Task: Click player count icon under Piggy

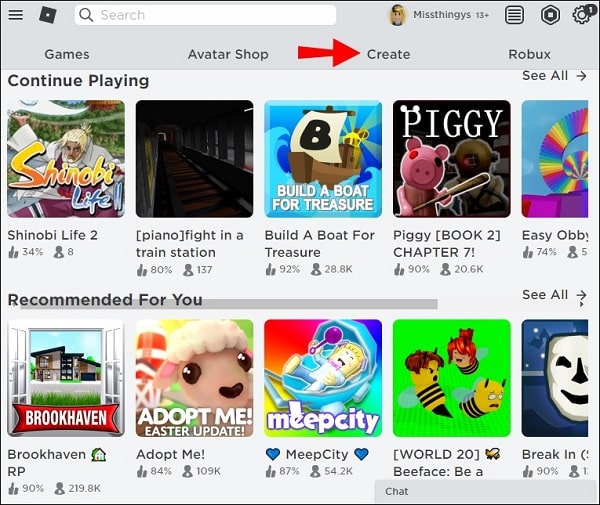Action: 445,269
